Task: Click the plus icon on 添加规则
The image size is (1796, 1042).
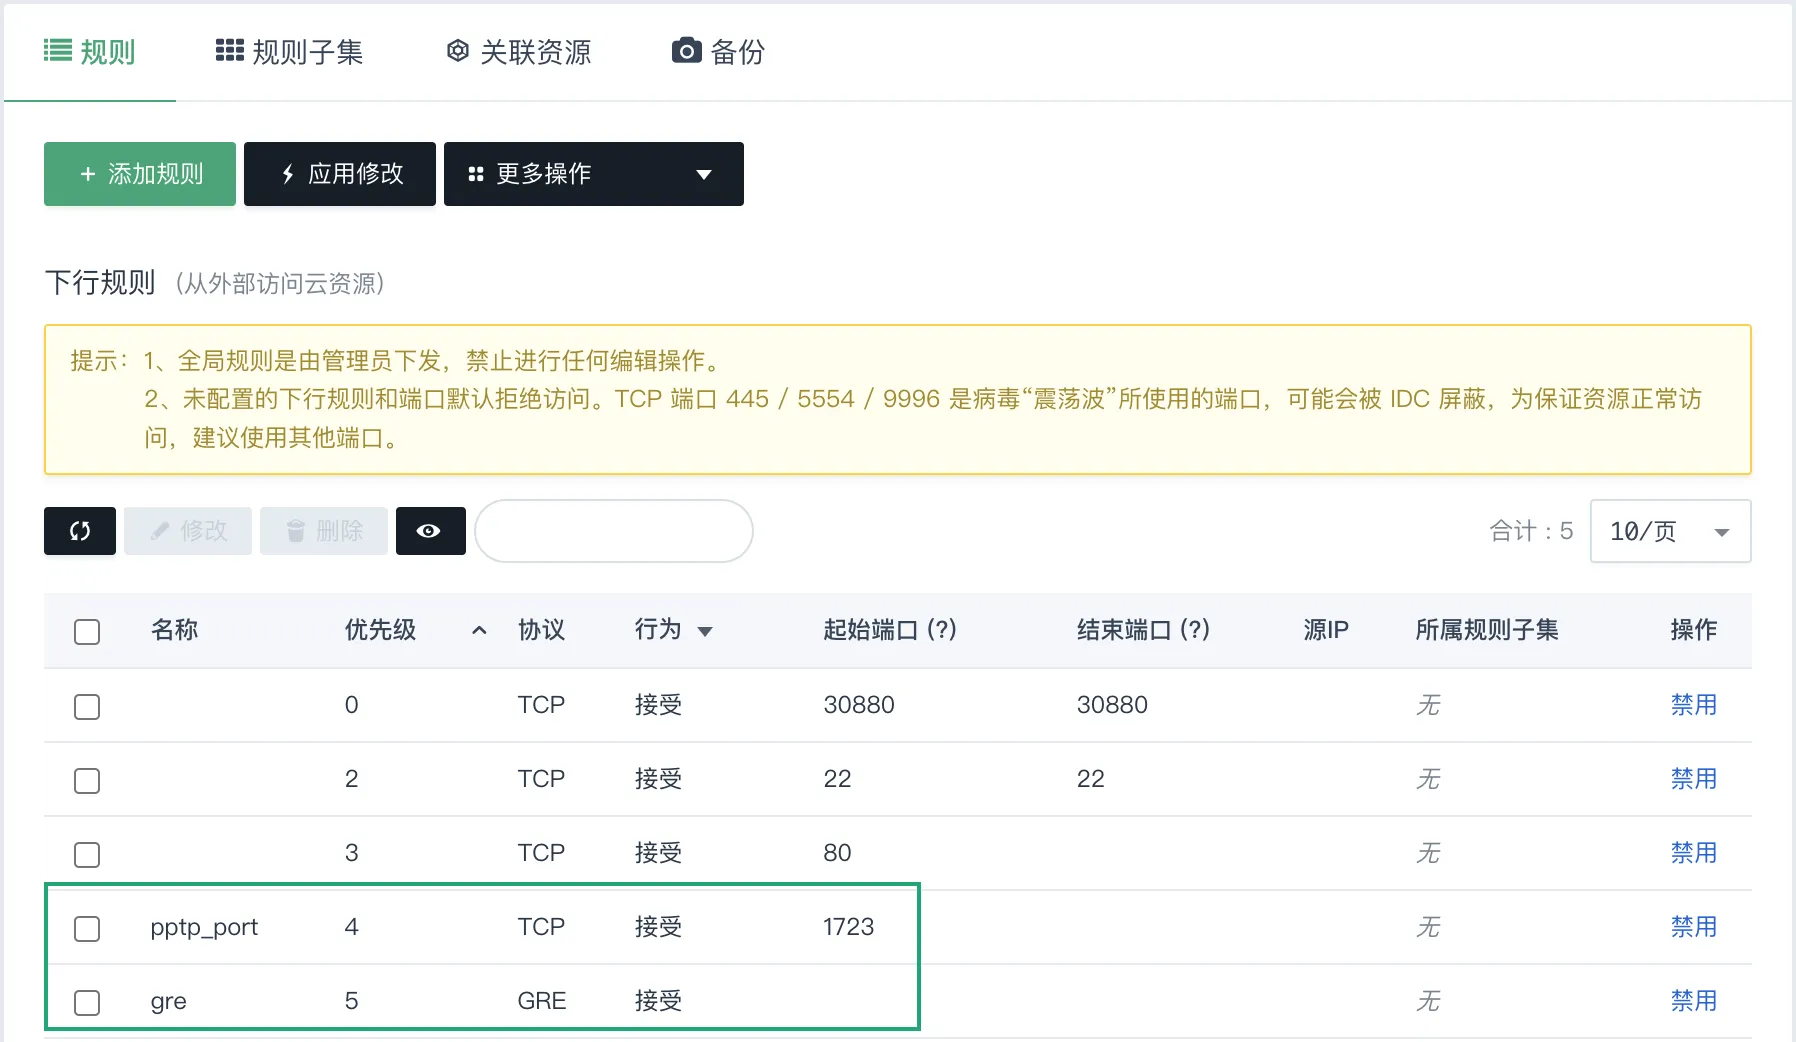Action: (88, 174)
